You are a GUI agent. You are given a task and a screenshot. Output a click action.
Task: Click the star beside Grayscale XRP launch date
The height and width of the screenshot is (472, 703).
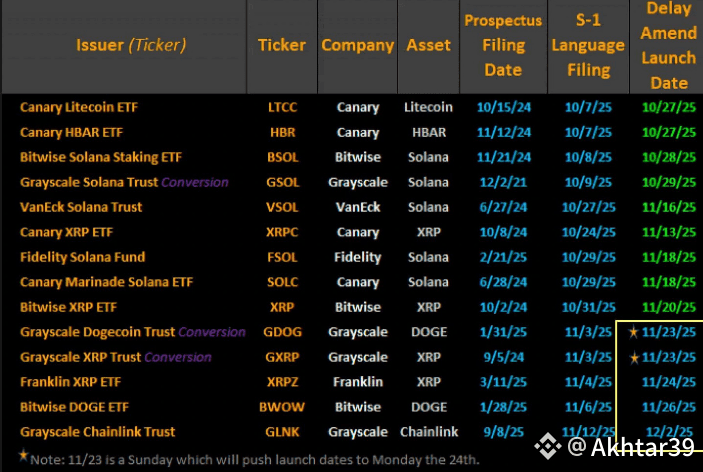click(634, 357)
